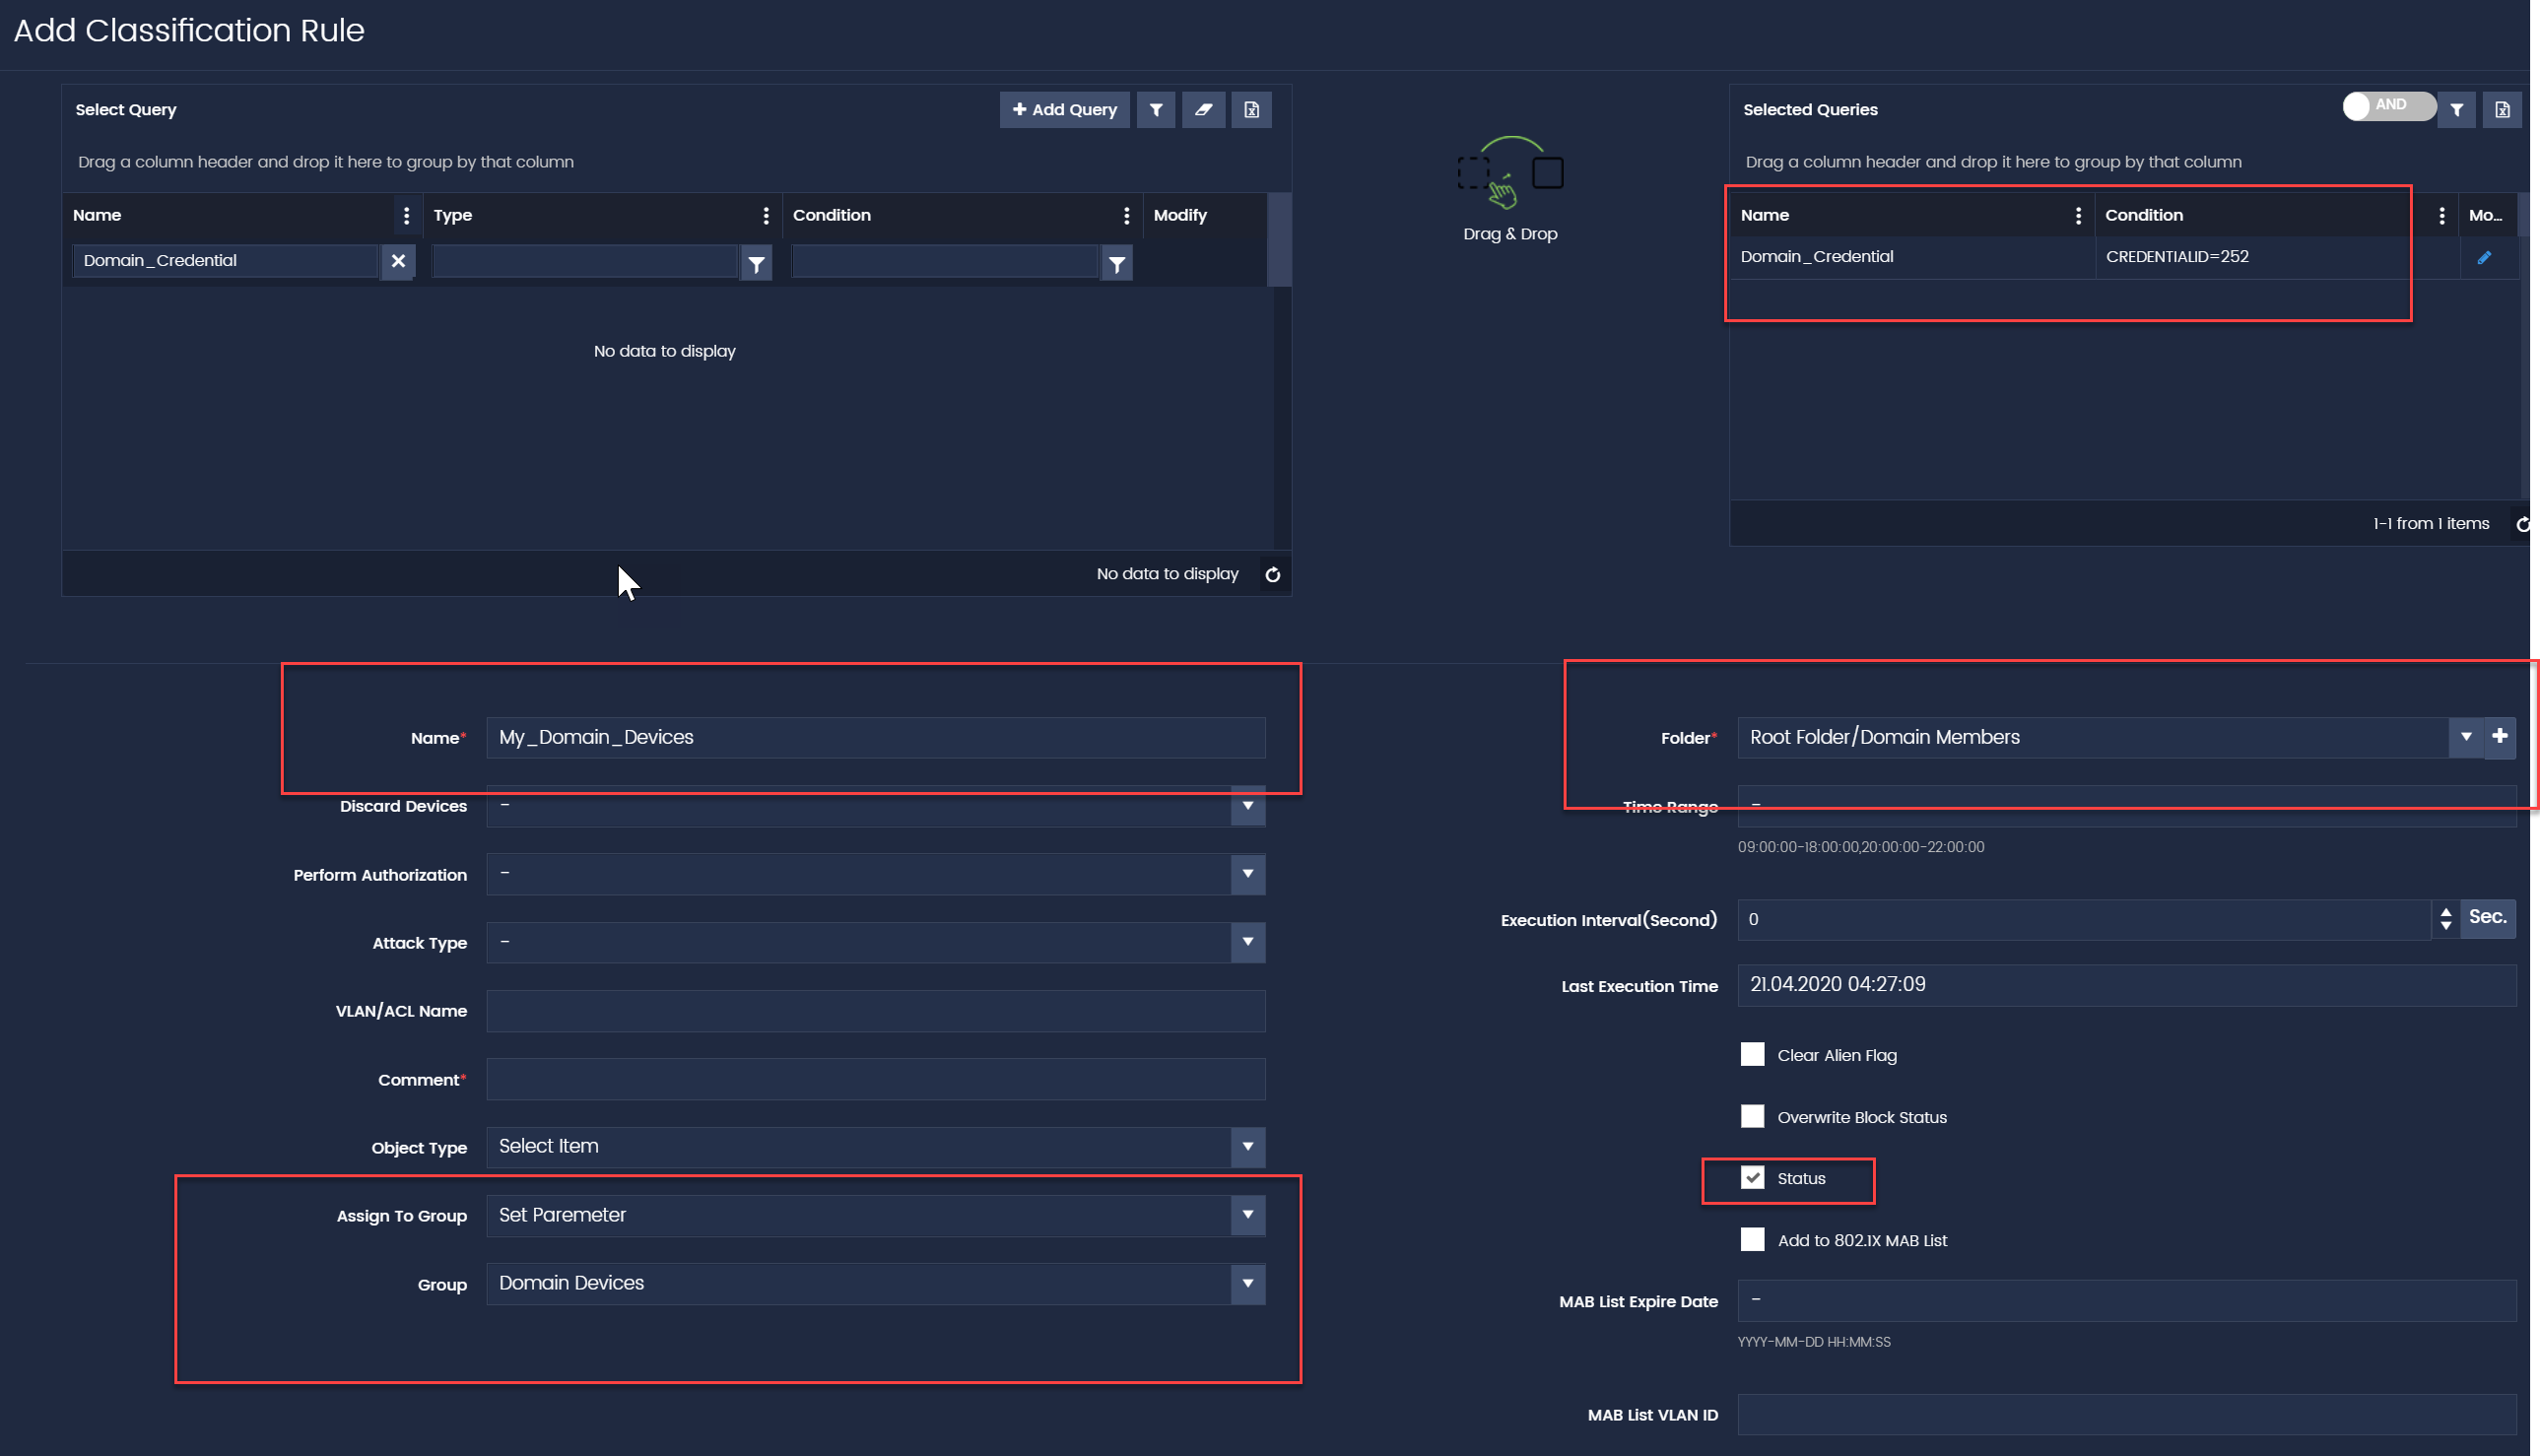
Task: Select the Domain_Credential row in Selected Queries
Action: tap(2124, 258)
